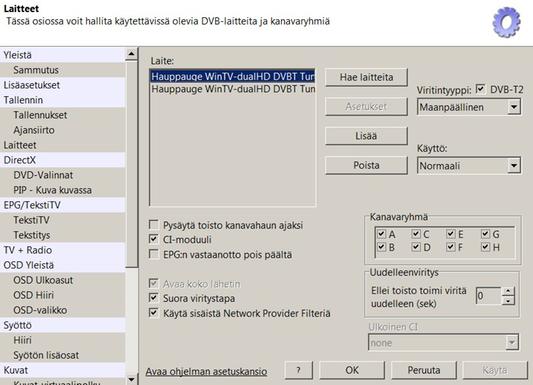Viewport: 533px width, 385px height.
Task: Confirm with the OK button
Action: [x=352, y=370]
